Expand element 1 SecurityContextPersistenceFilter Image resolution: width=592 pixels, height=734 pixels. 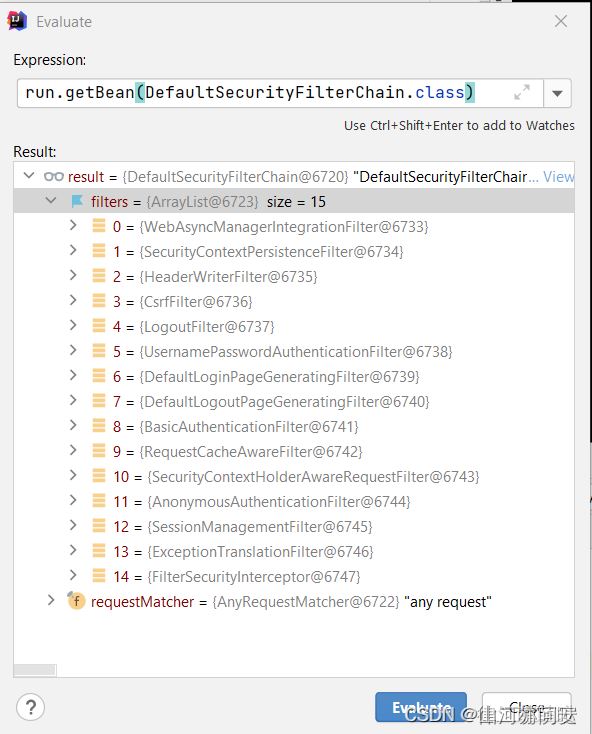[x=73, y=250]
